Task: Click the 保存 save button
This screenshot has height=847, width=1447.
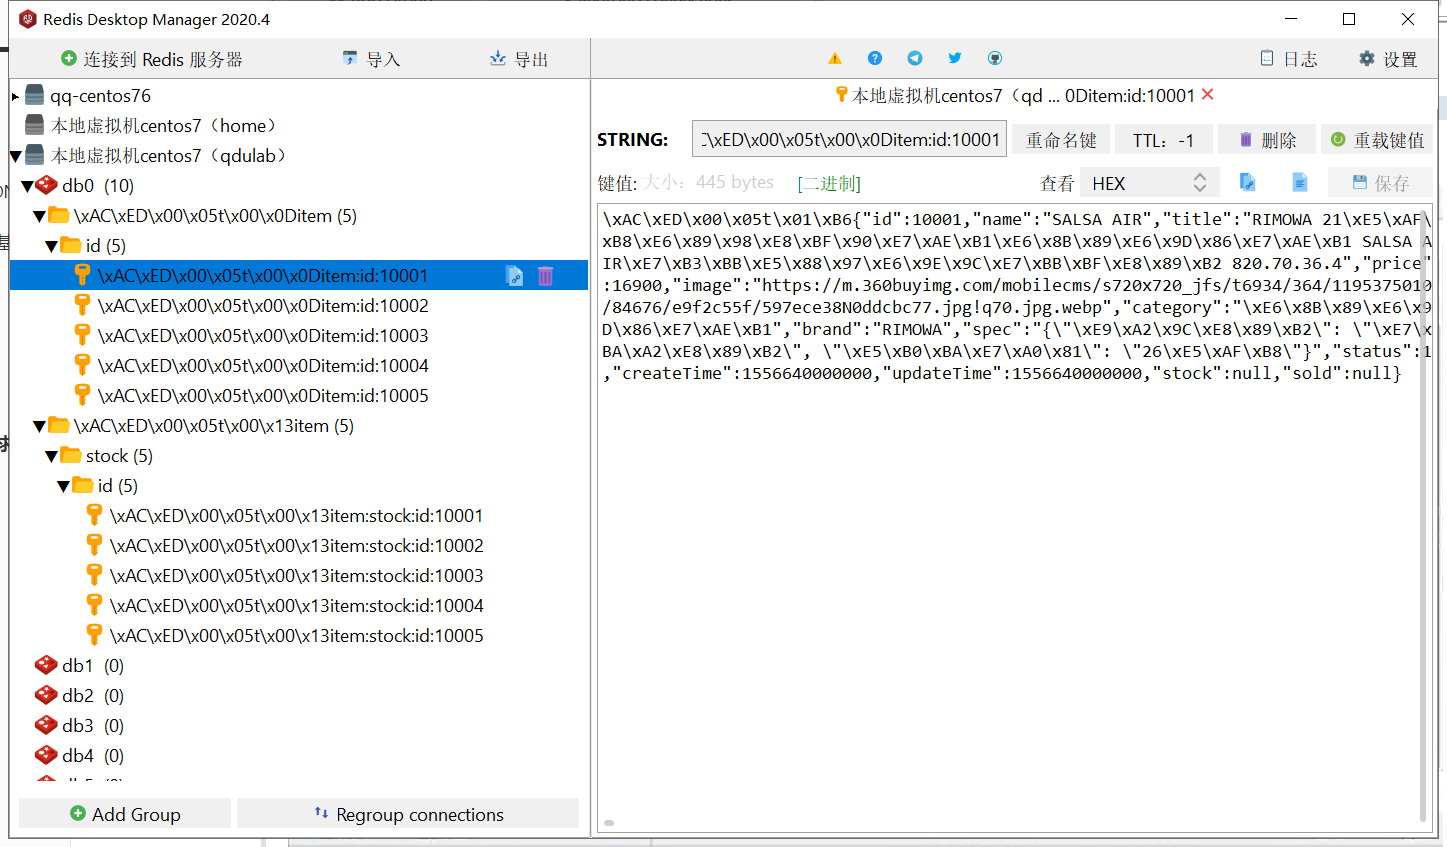Action: pyautogui.click(x=1380, y=183)
